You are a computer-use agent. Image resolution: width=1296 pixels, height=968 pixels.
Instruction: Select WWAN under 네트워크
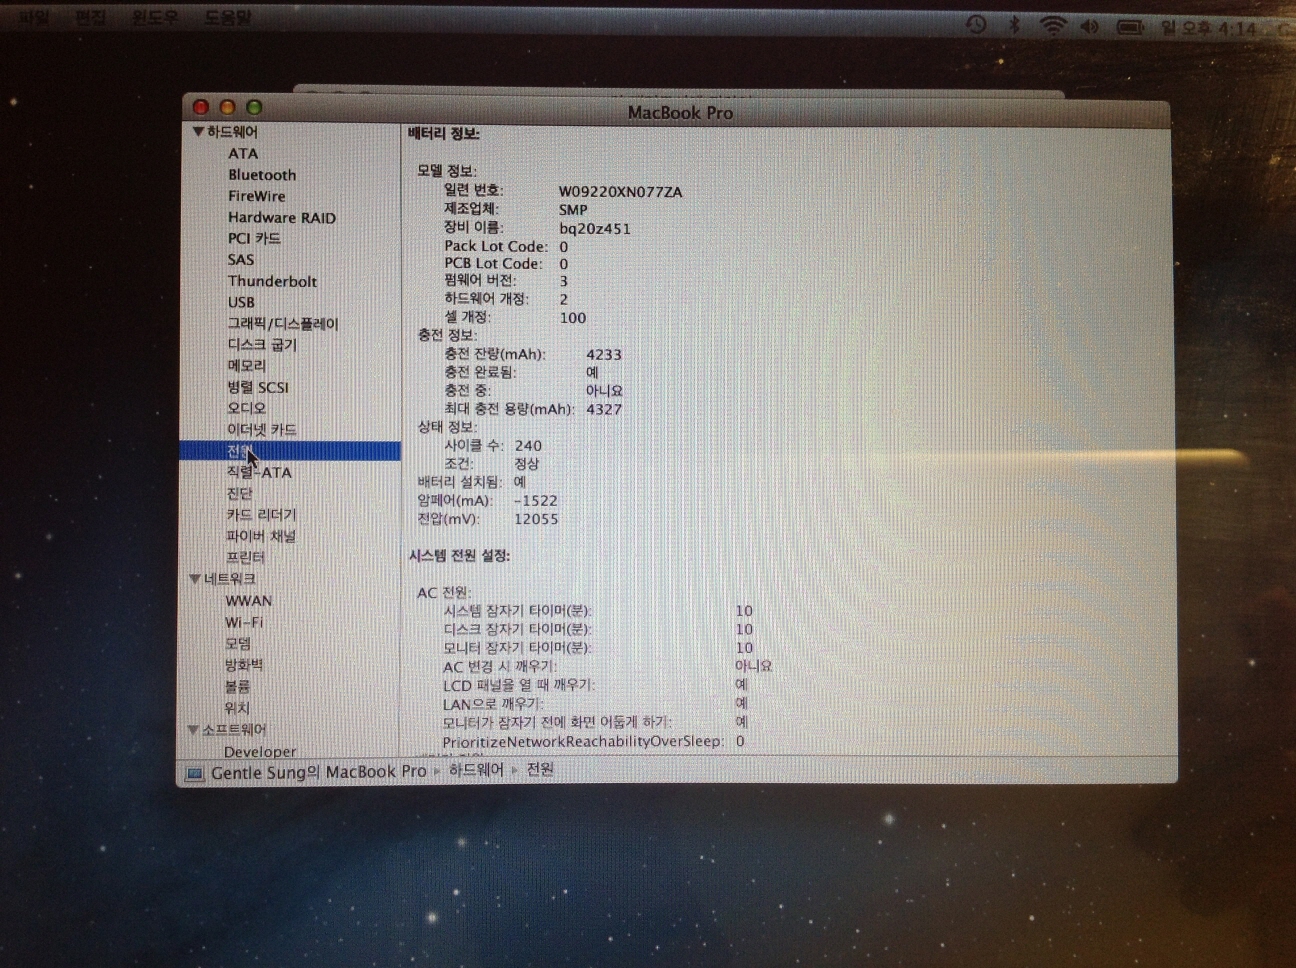248,601
